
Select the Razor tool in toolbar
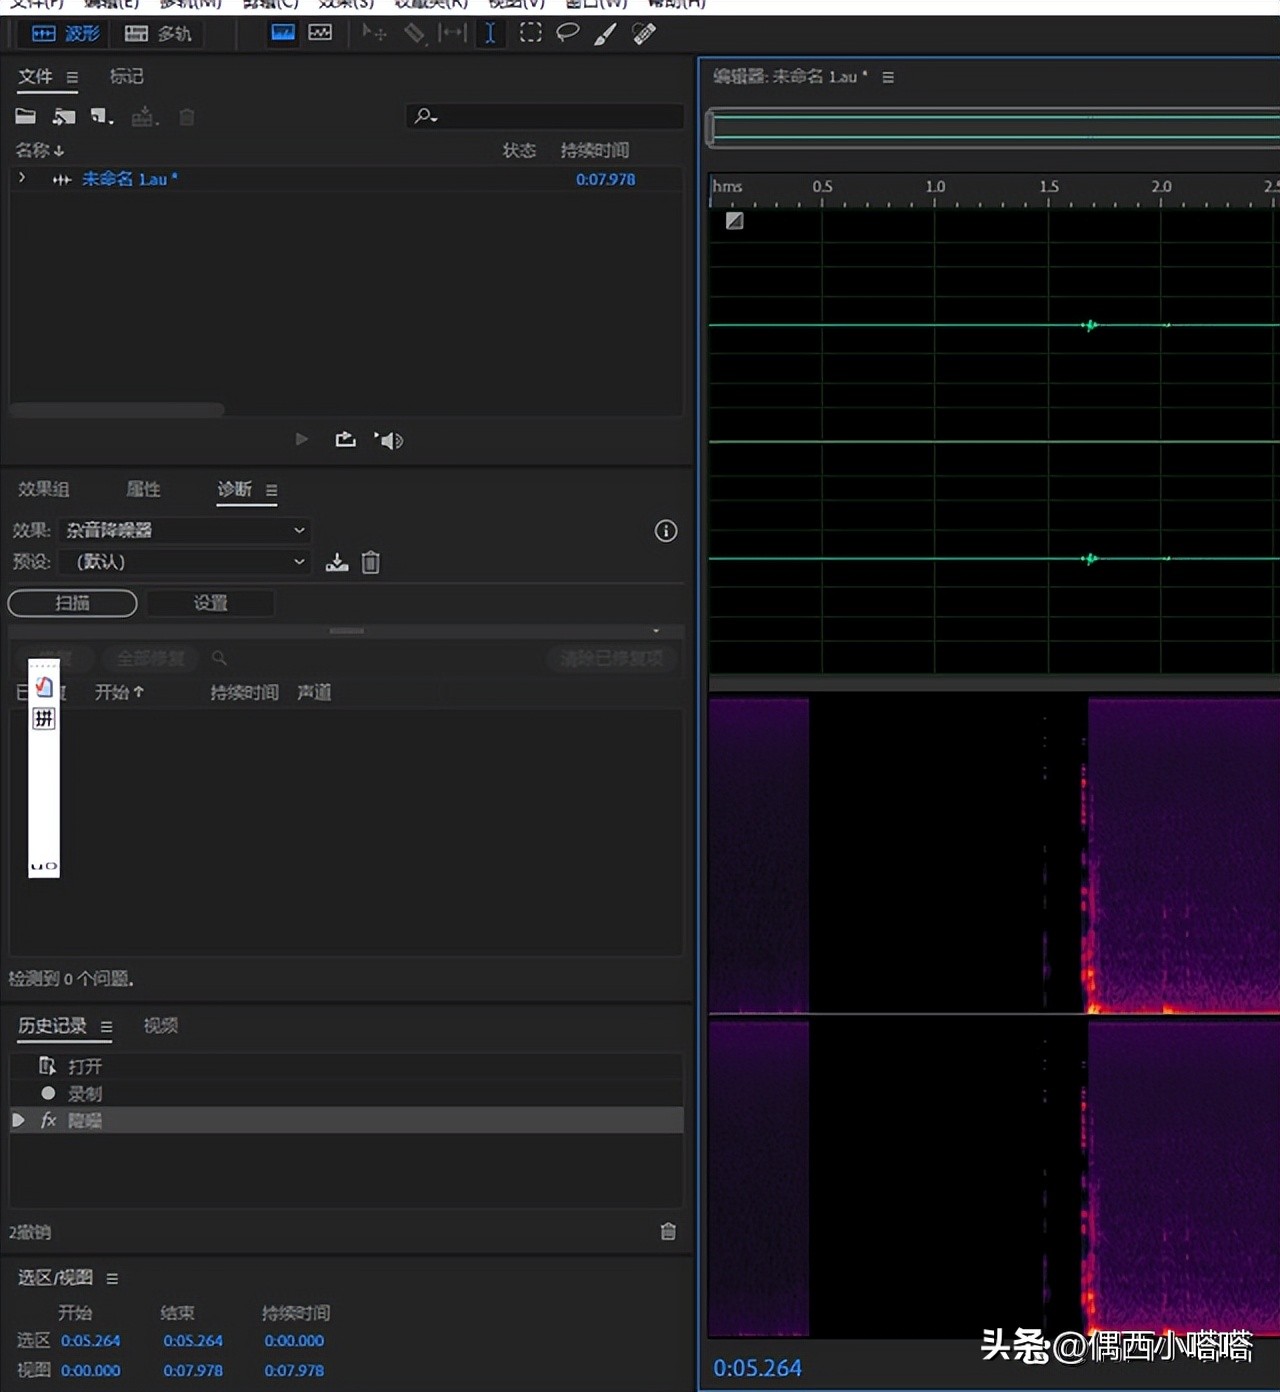(414, 34)
